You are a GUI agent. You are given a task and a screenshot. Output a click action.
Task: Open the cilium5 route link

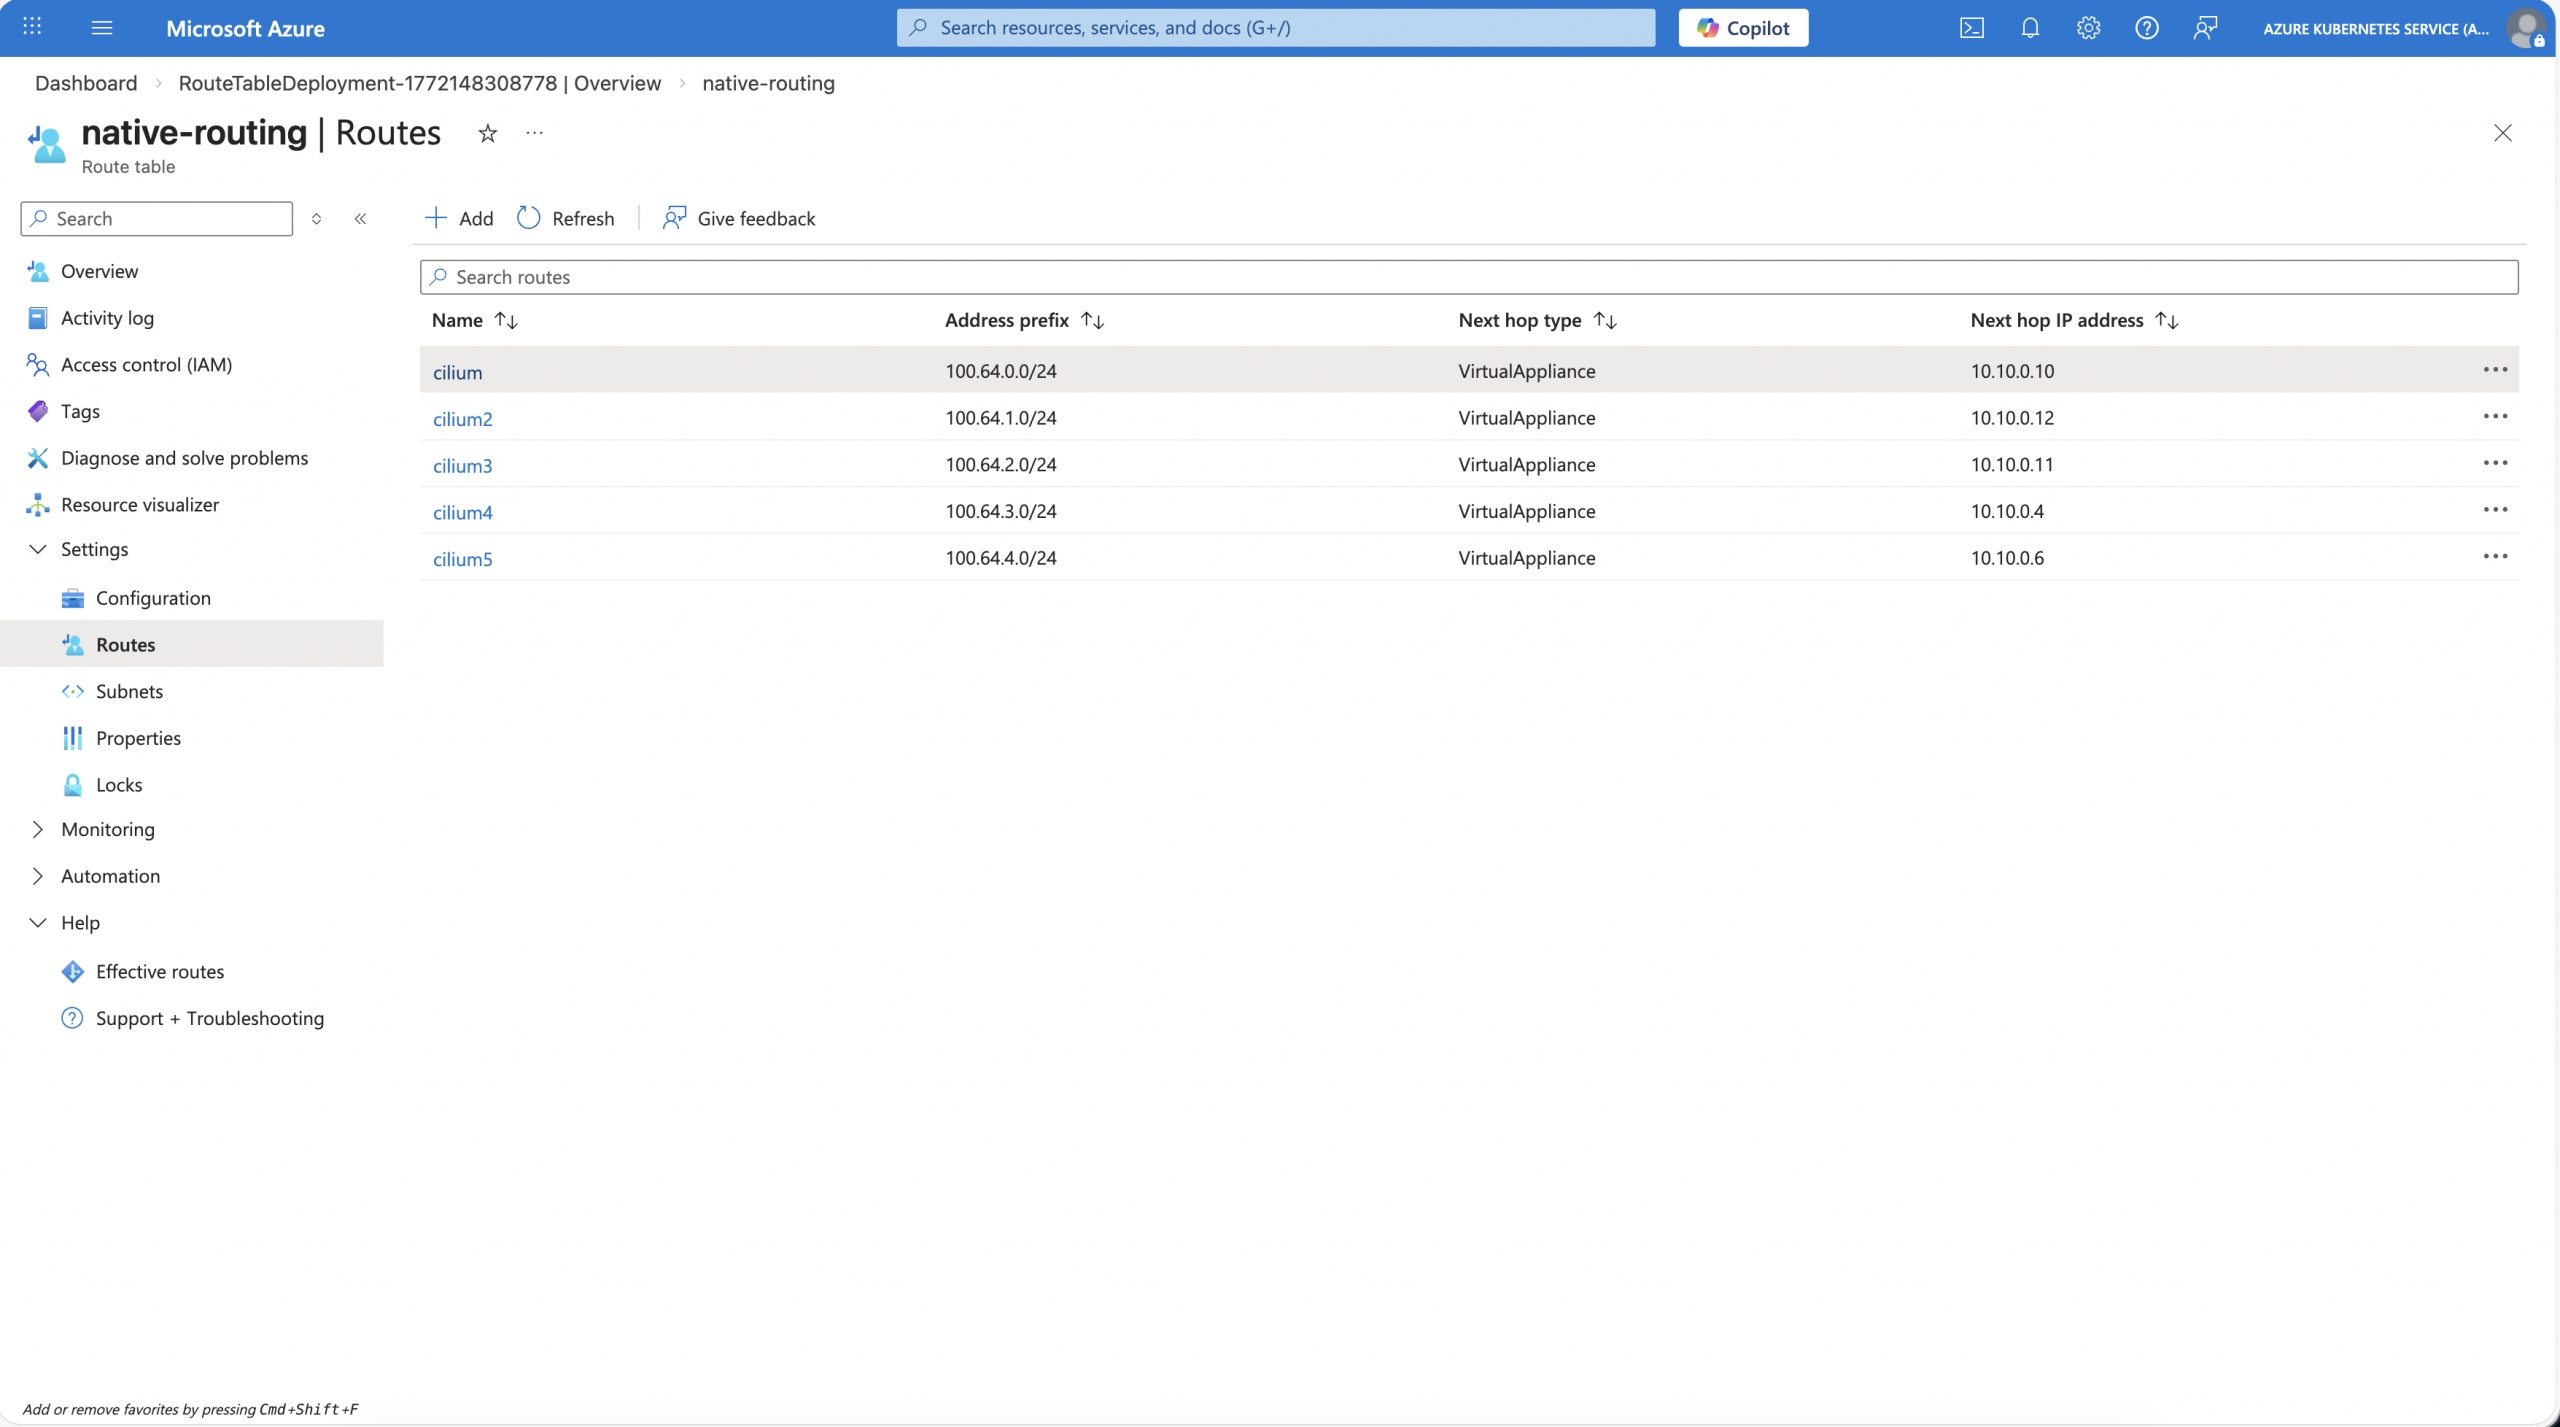pos(462,559)
